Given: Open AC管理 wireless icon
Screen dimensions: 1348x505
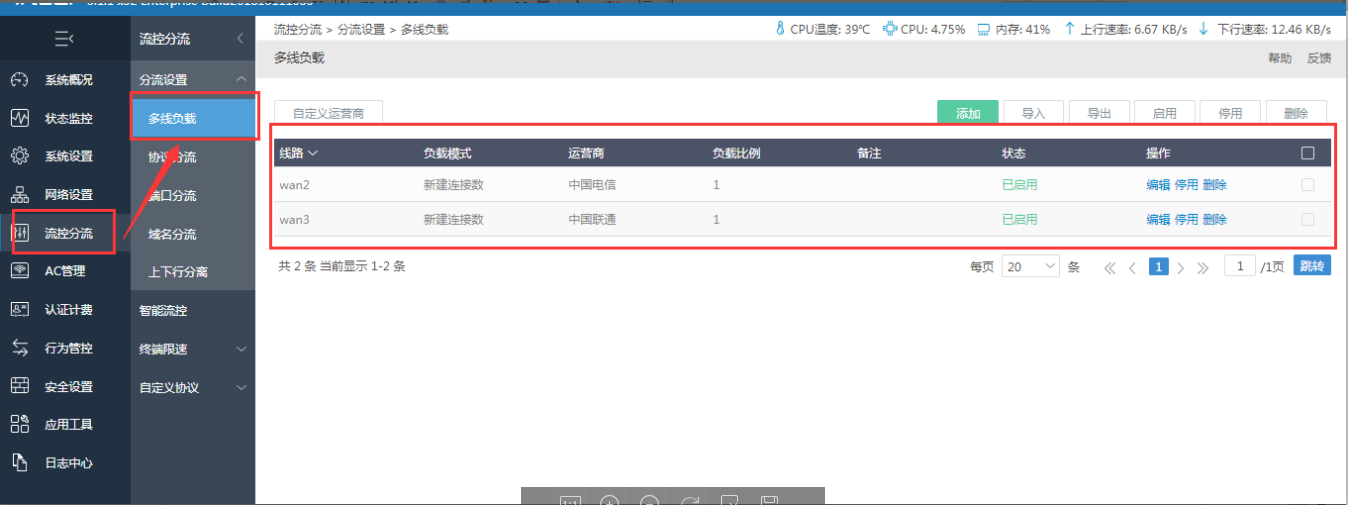Looking at the screenshot, I should 19,271.
